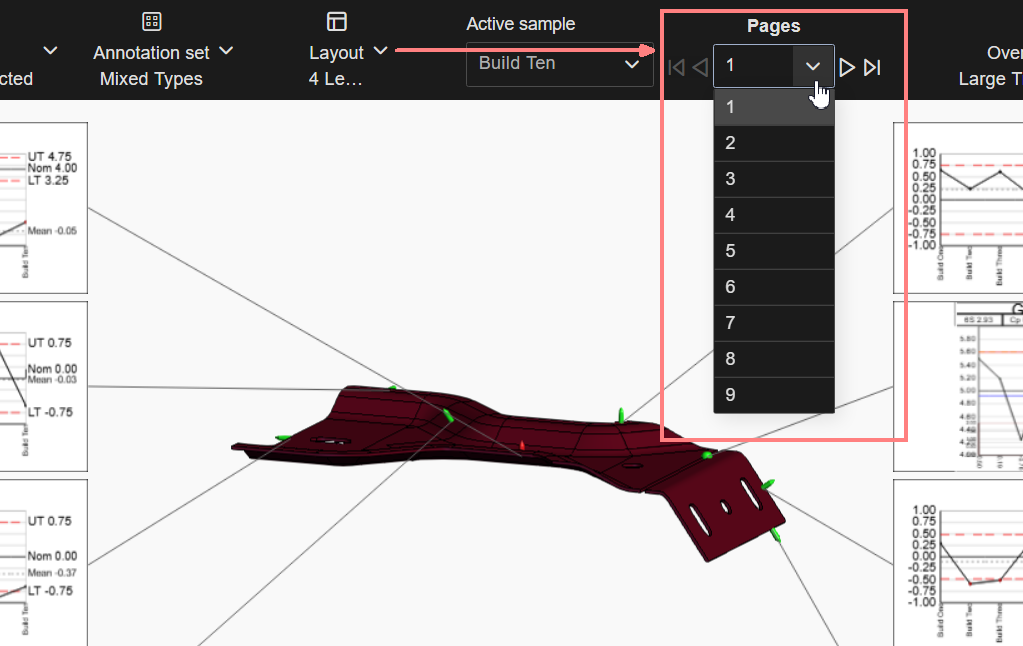Click the Layout panel icon
This screenshot has width=1023, height=646.
336,22
